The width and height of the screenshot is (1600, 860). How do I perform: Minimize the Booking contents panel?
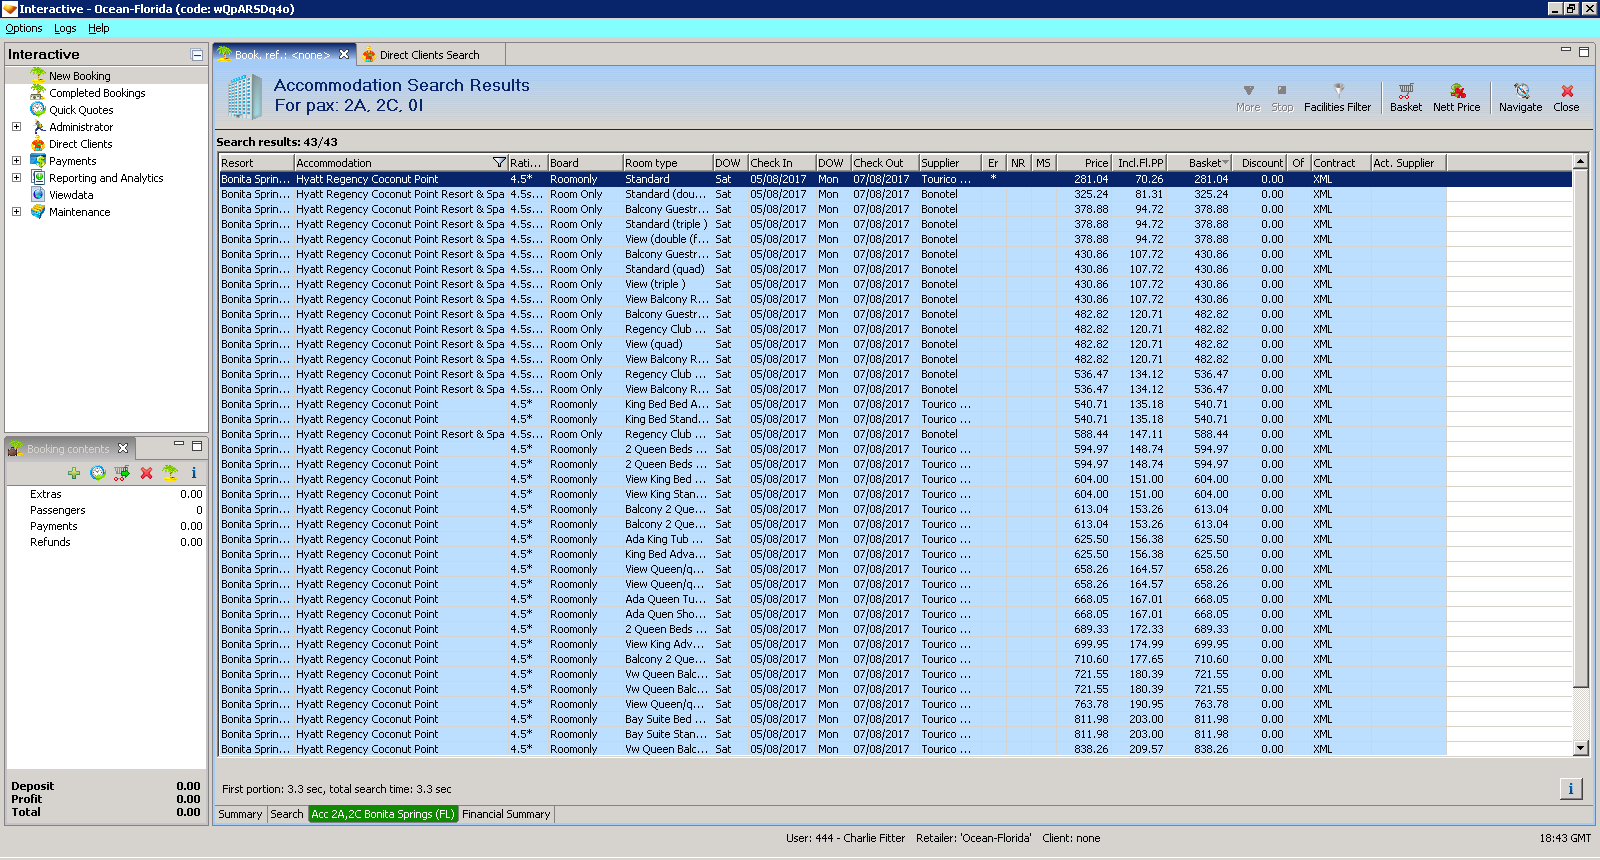[x=179, y=445]
